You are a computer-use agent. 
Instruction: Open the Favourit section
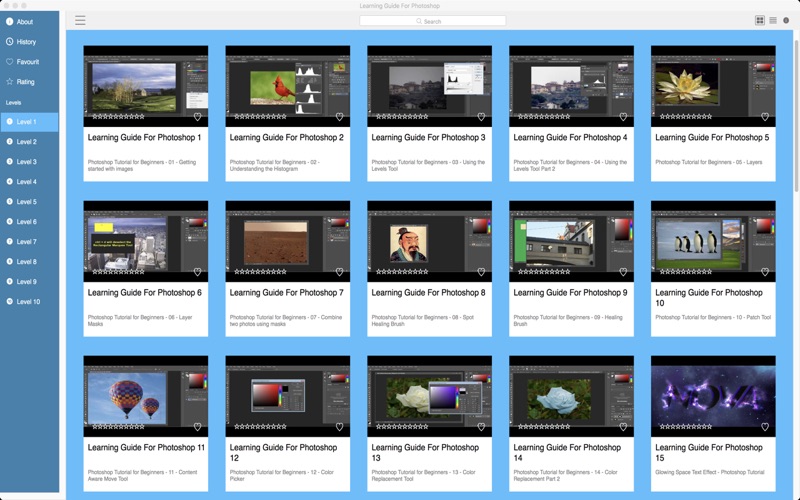29,62
